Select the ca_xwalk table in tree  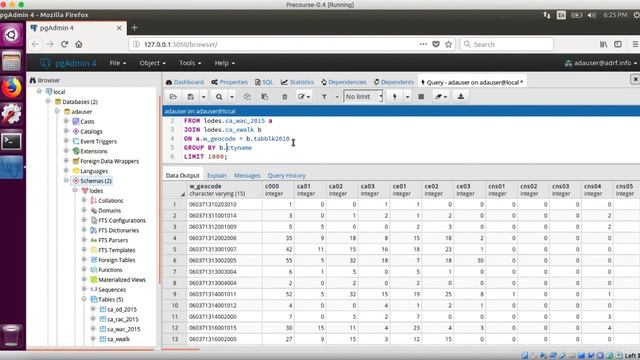[118, 339]
